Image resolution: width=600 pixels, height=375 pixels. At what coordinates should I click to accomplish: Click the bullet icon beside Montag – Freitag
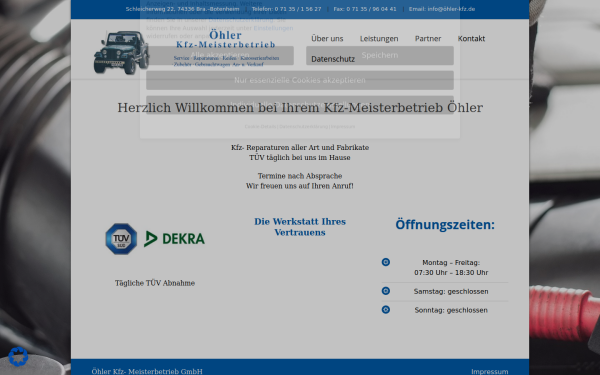[x=386, y=262]
